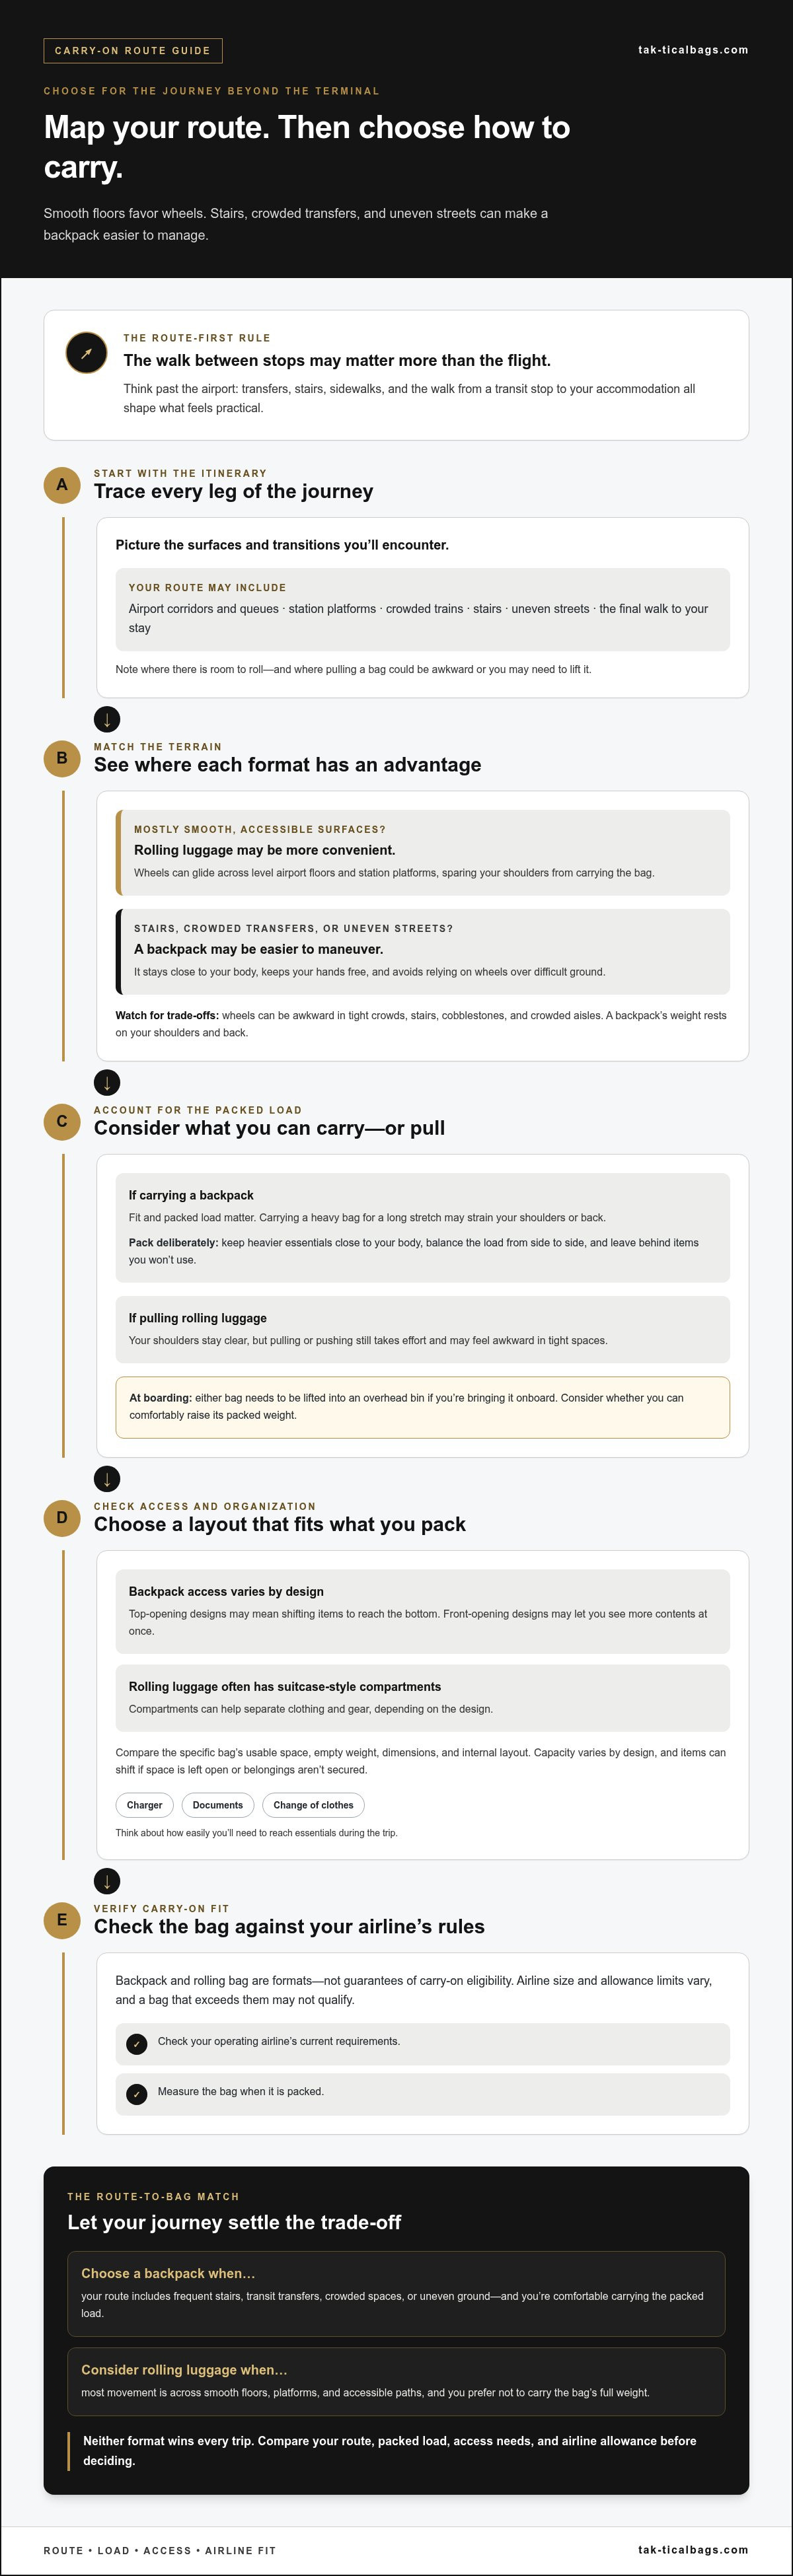
Task: Click the At boarding highlighted note
Action: click(423, 1407)
